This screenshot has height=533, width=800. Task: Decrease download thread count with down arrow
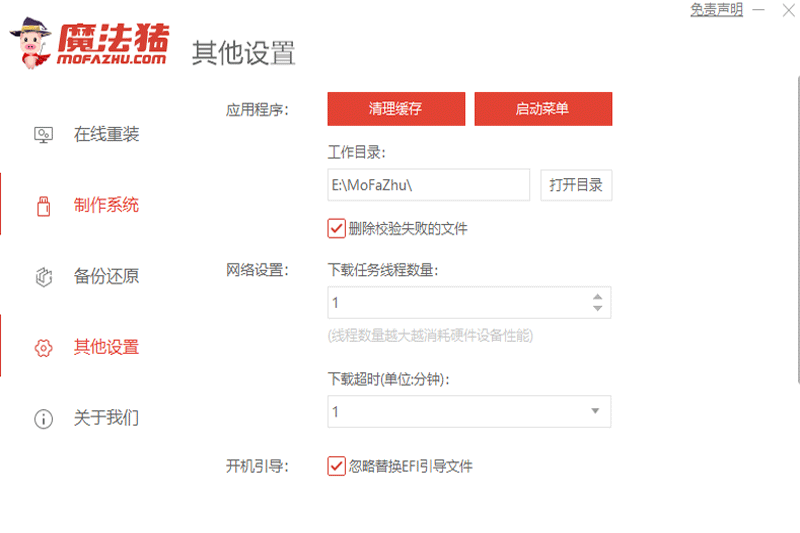[x=597, y=308]
